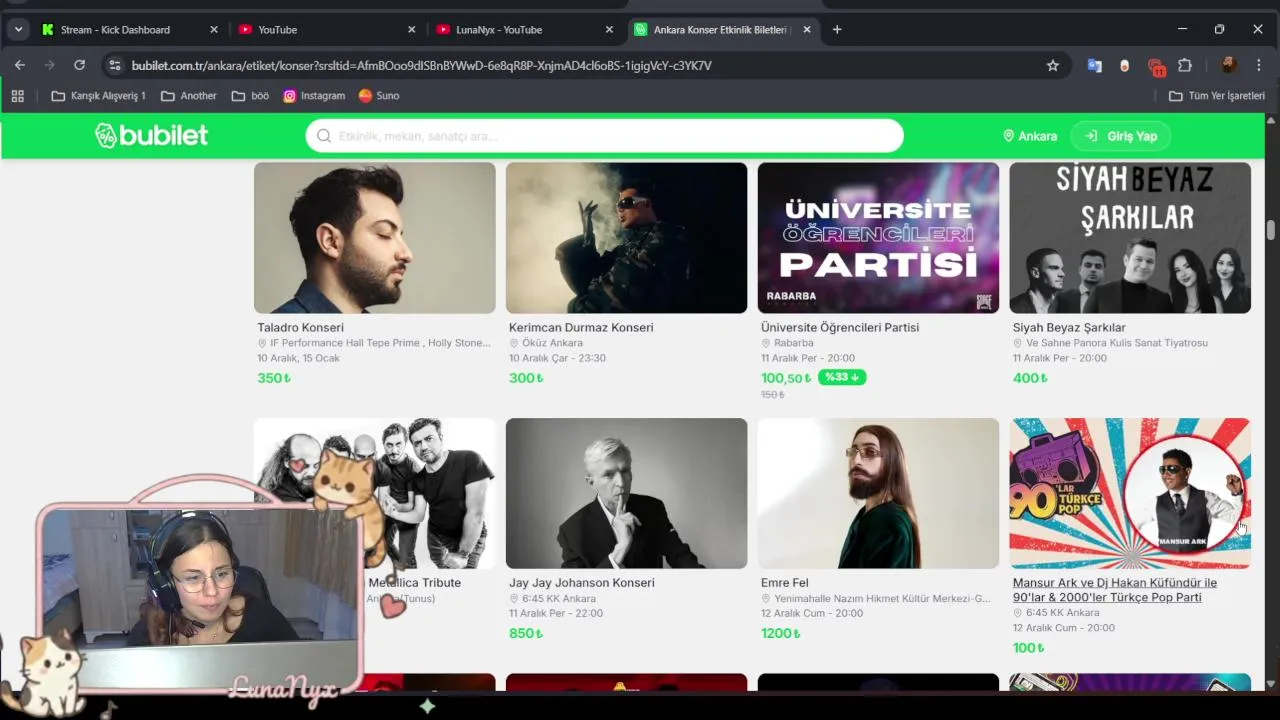Open the Üniversite Öğrencileri Partisi poster

pos(878,238)
